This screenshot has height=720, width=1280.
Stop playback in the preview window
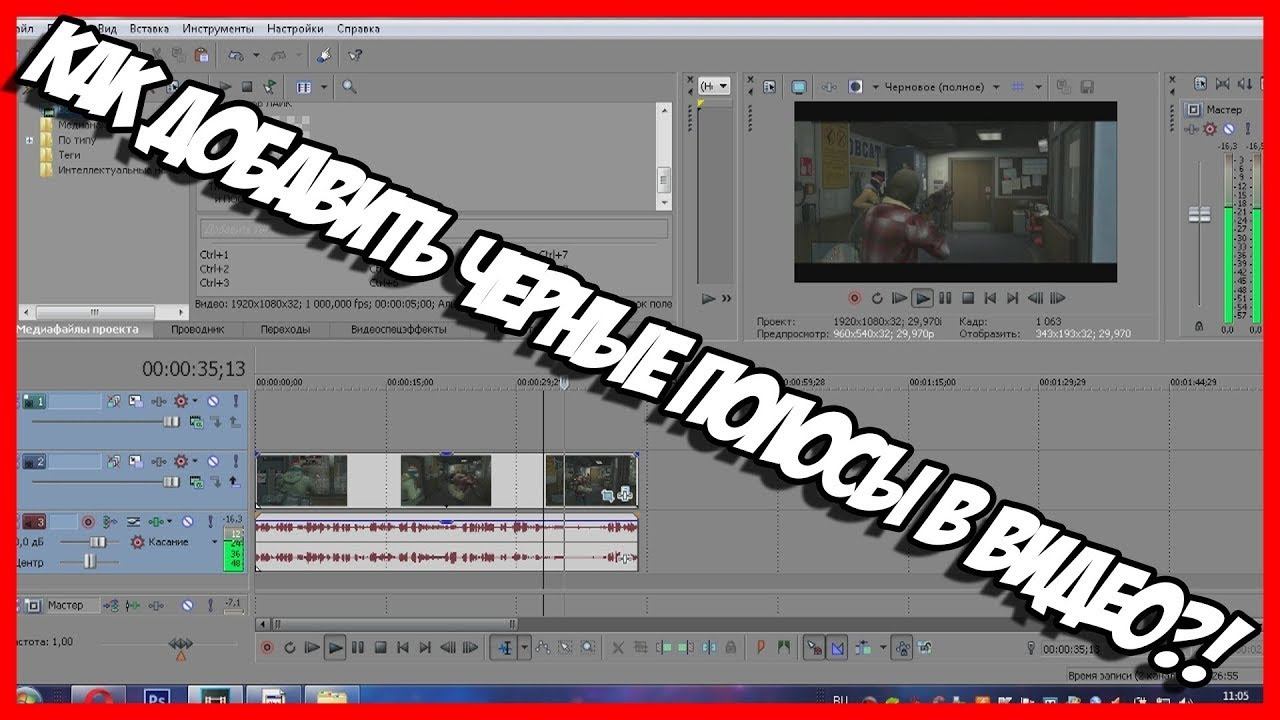tap(968, 297)
